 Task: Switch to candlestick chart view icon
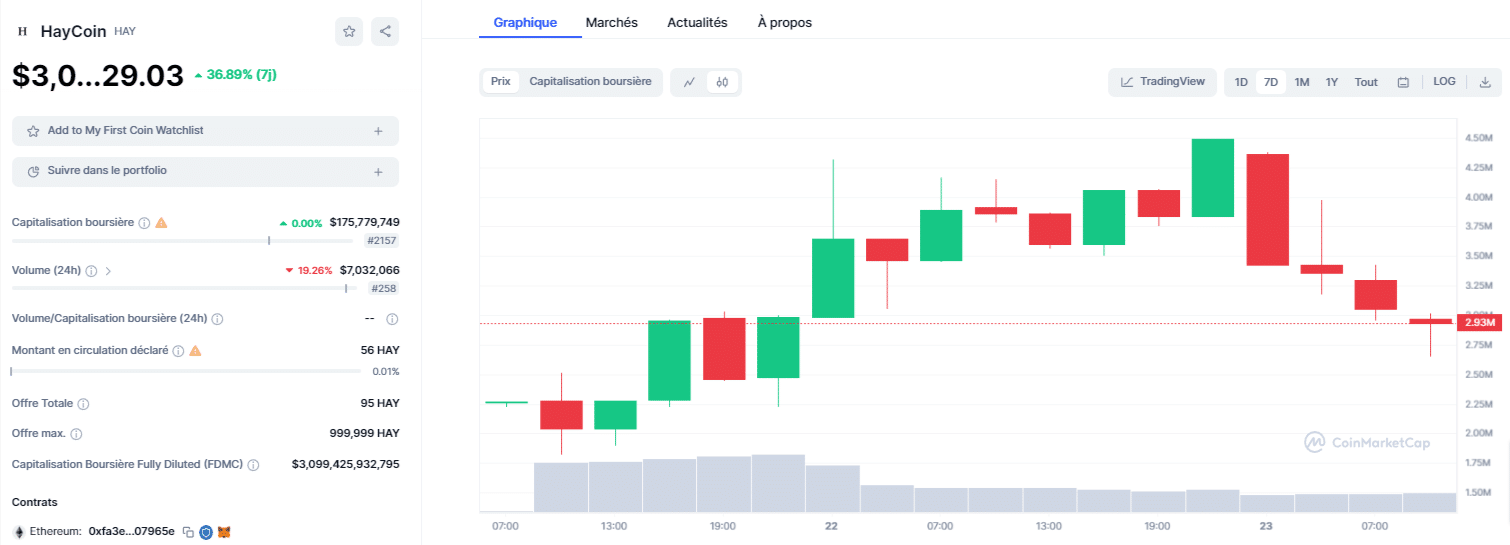(x=722, y=82)
